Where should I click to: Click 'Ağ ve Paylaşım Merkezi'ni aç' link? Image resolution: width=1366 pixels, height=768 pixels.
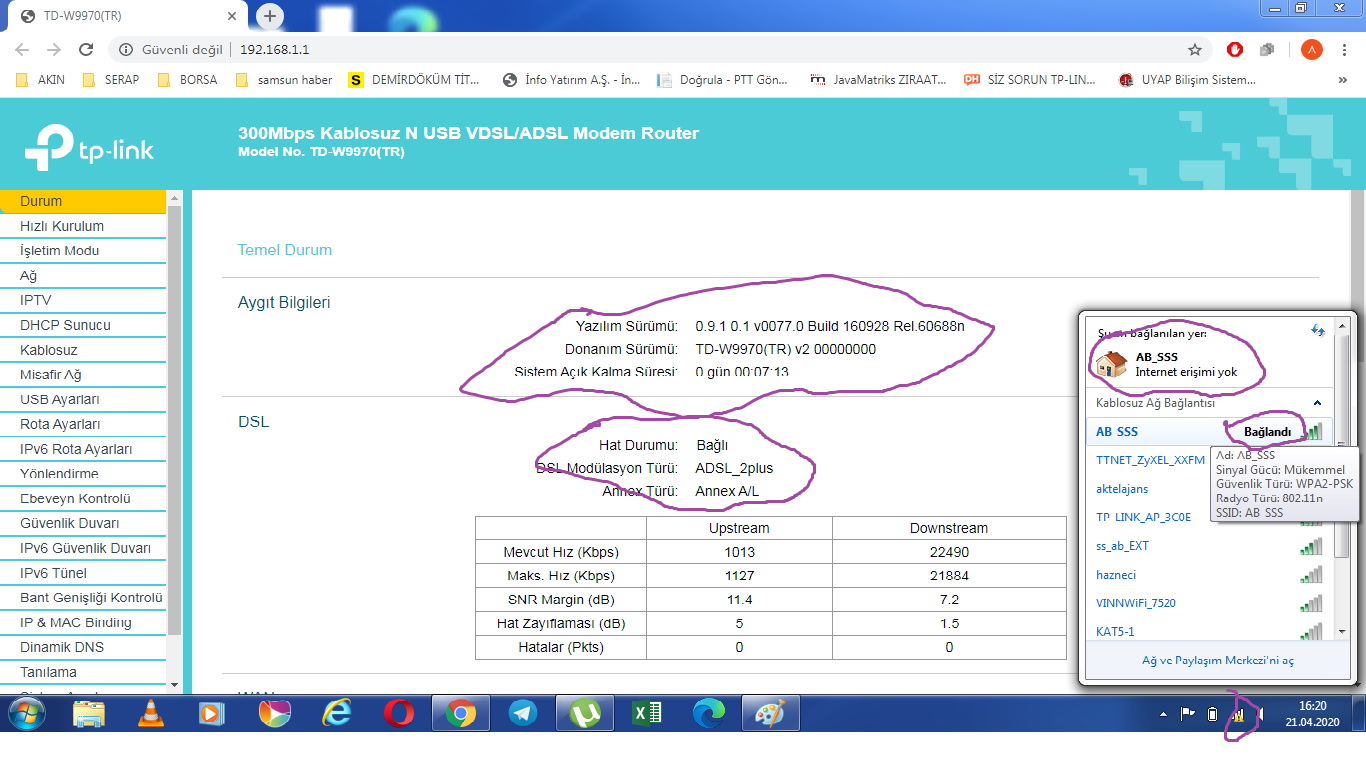coord(1218,661)
